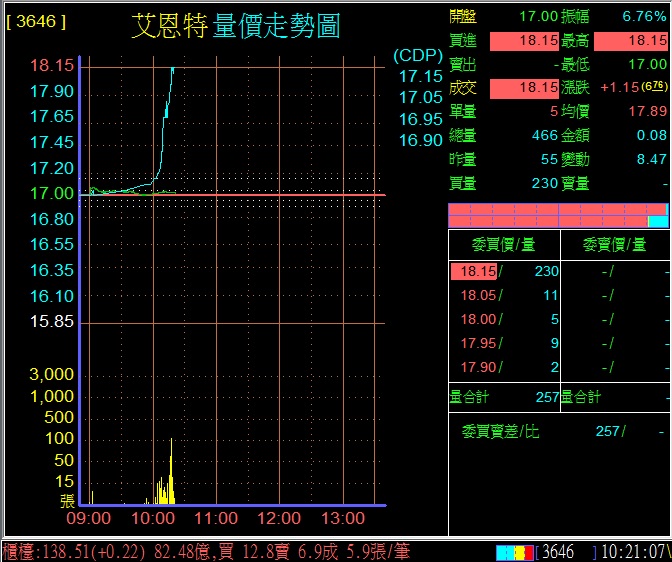Click the 變動 value 8.47

tap(651, 159)
